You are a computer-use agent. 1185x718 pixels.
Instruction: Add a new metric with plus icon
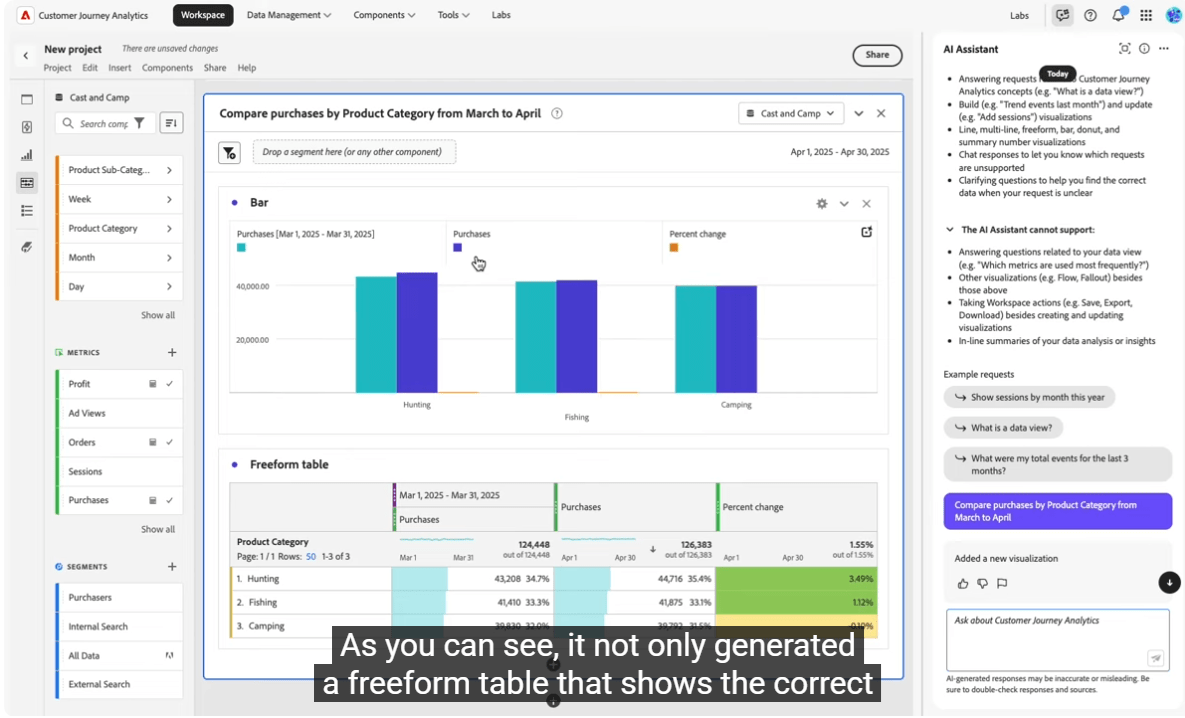click(x=172, y=352)
